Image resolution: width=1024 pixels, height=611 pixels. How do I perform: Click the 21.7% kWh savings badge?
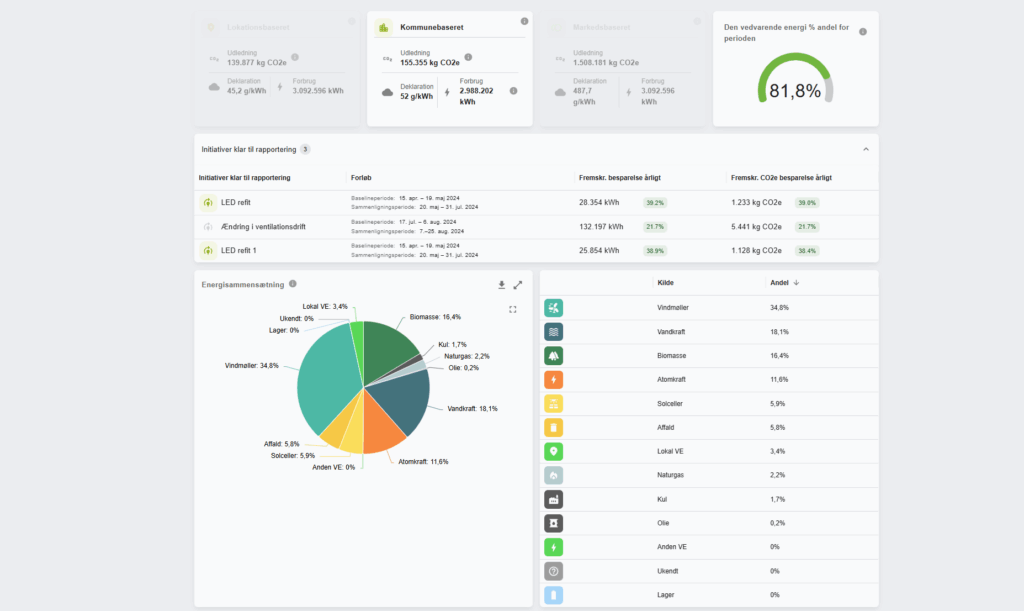[x=655, y=227]
